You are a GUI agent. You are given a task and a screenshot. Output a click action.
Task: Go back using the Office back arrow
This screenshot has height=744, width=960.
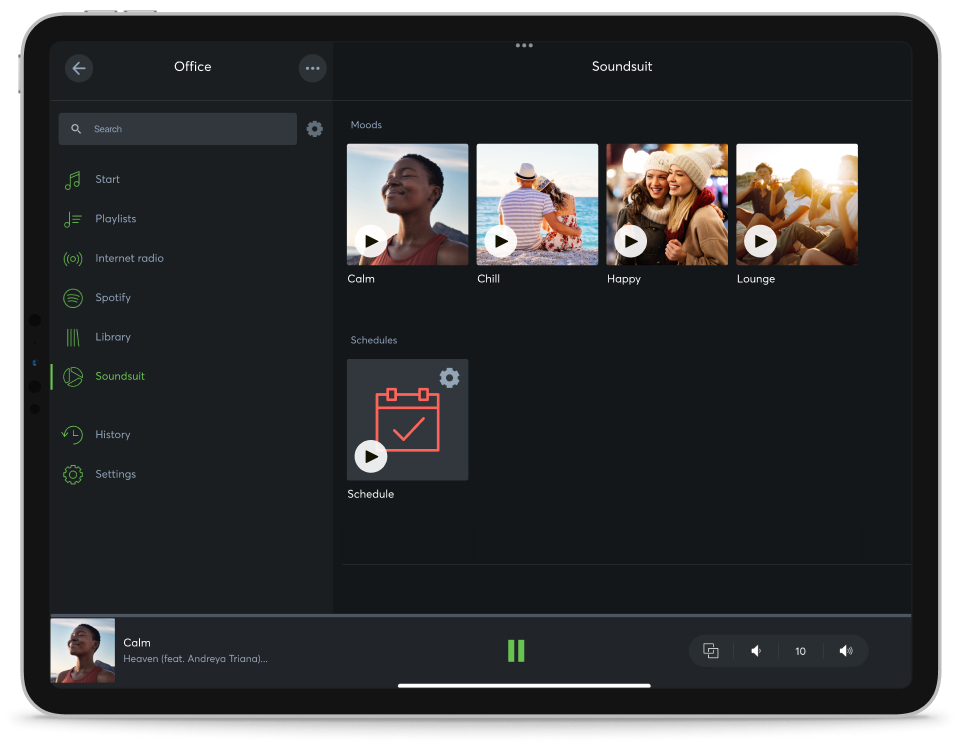(79, 68)
